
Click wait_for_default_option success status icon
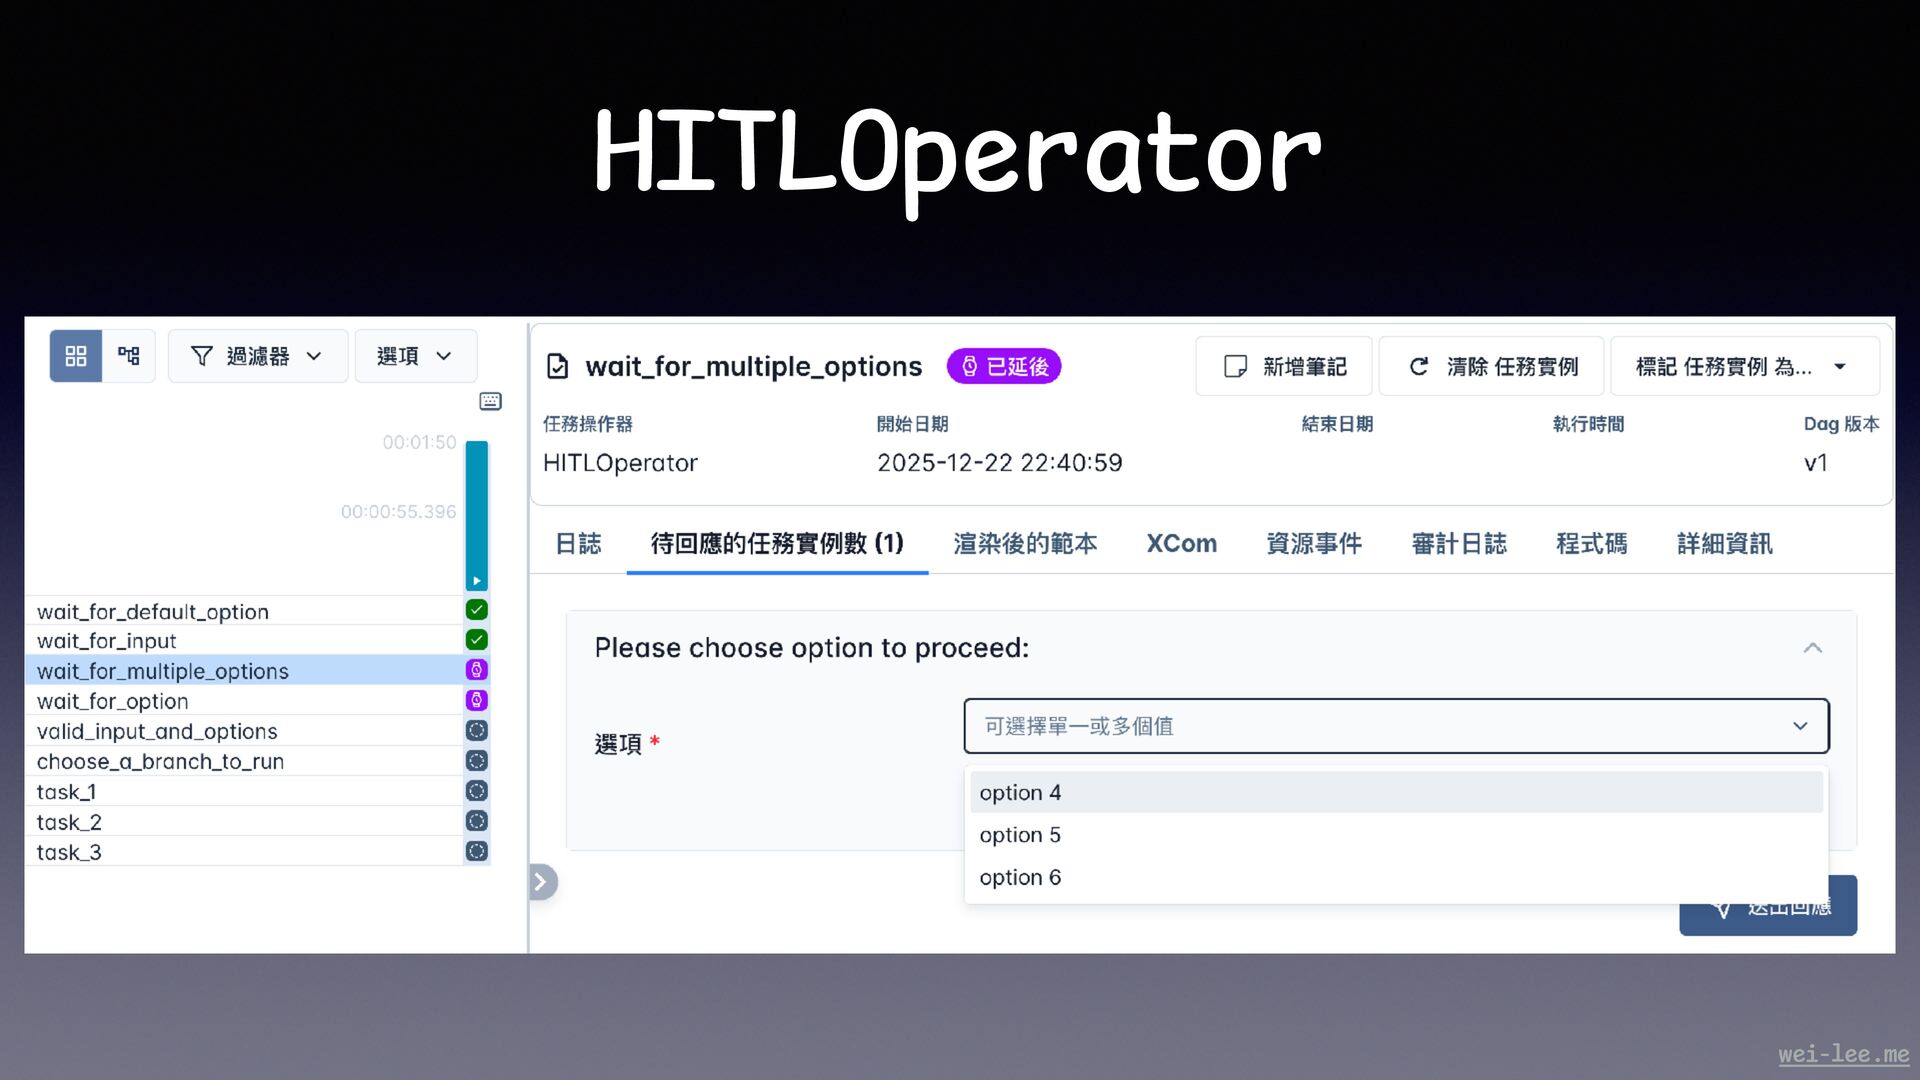click(x=477, y=610)
